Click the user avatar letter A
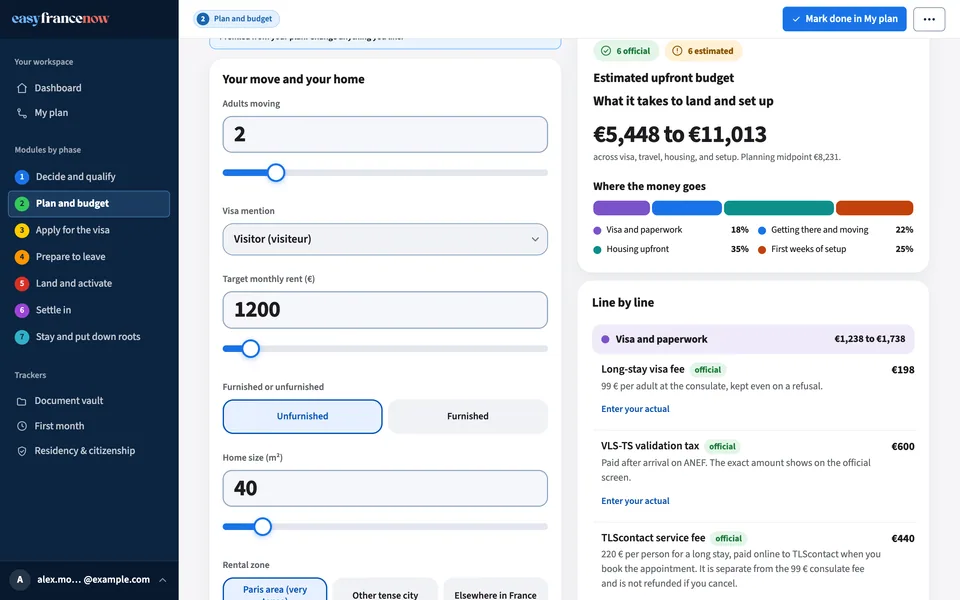Screen dimensions: 960x600 (20, 580)
